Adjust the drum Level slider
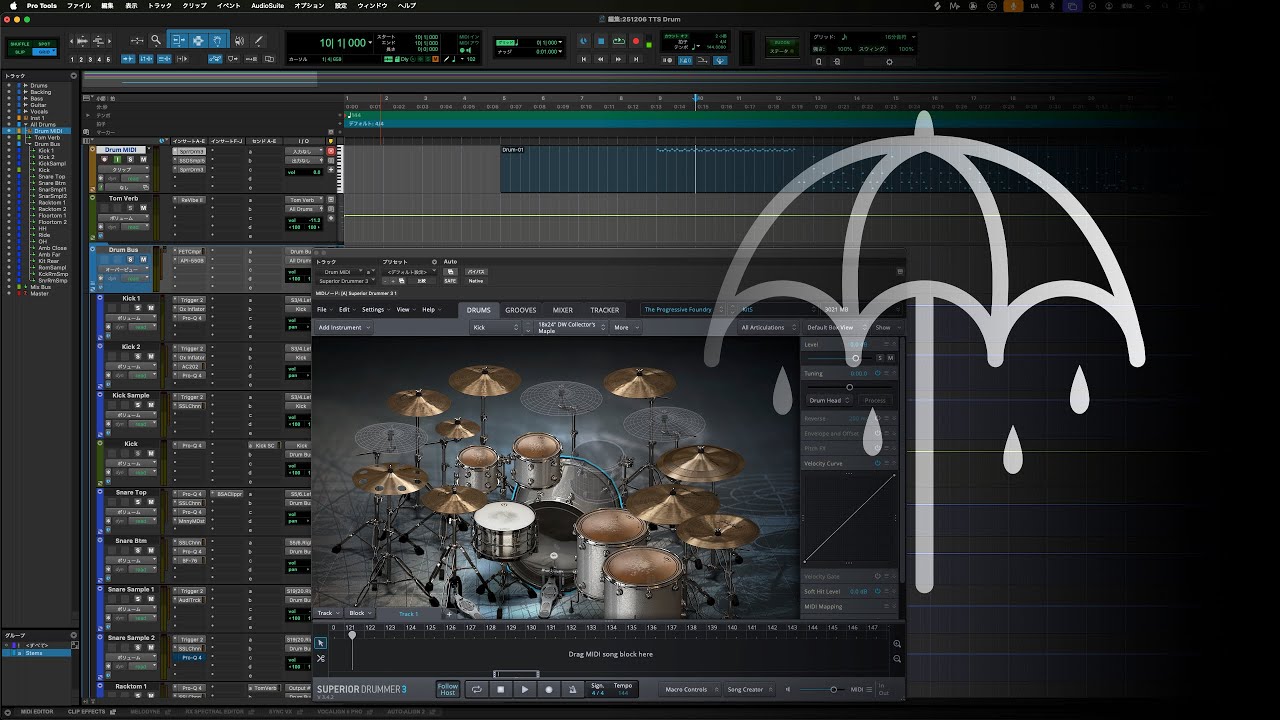This screenshot has height=720, width=1280. pyautogui.click(x=855, y=358)
